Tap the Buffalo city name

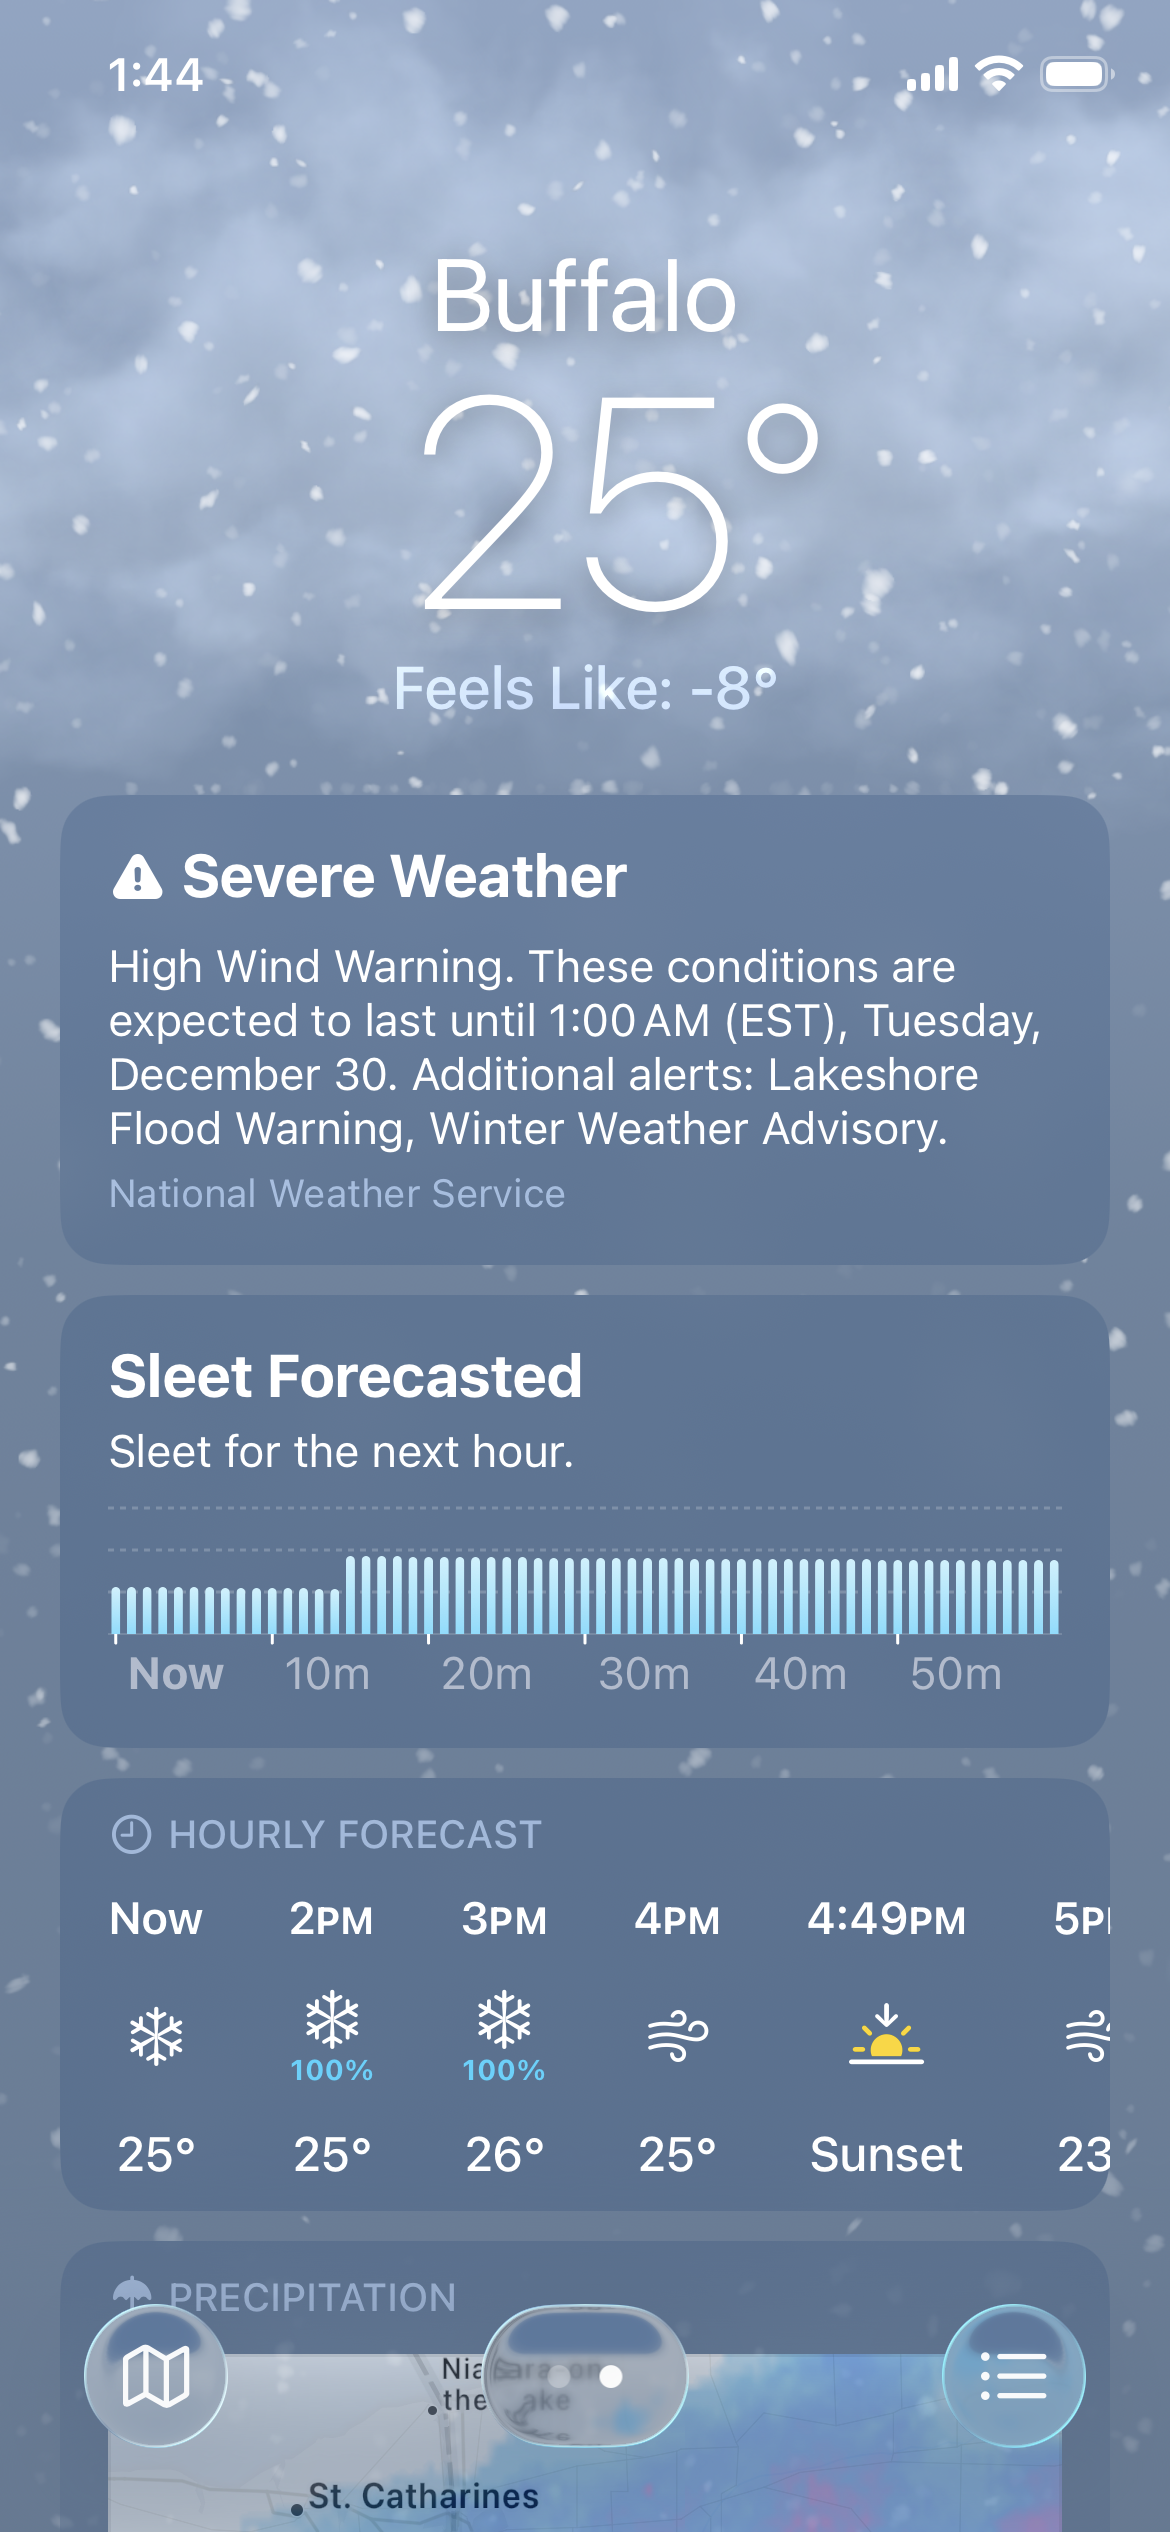click(584, 296)
